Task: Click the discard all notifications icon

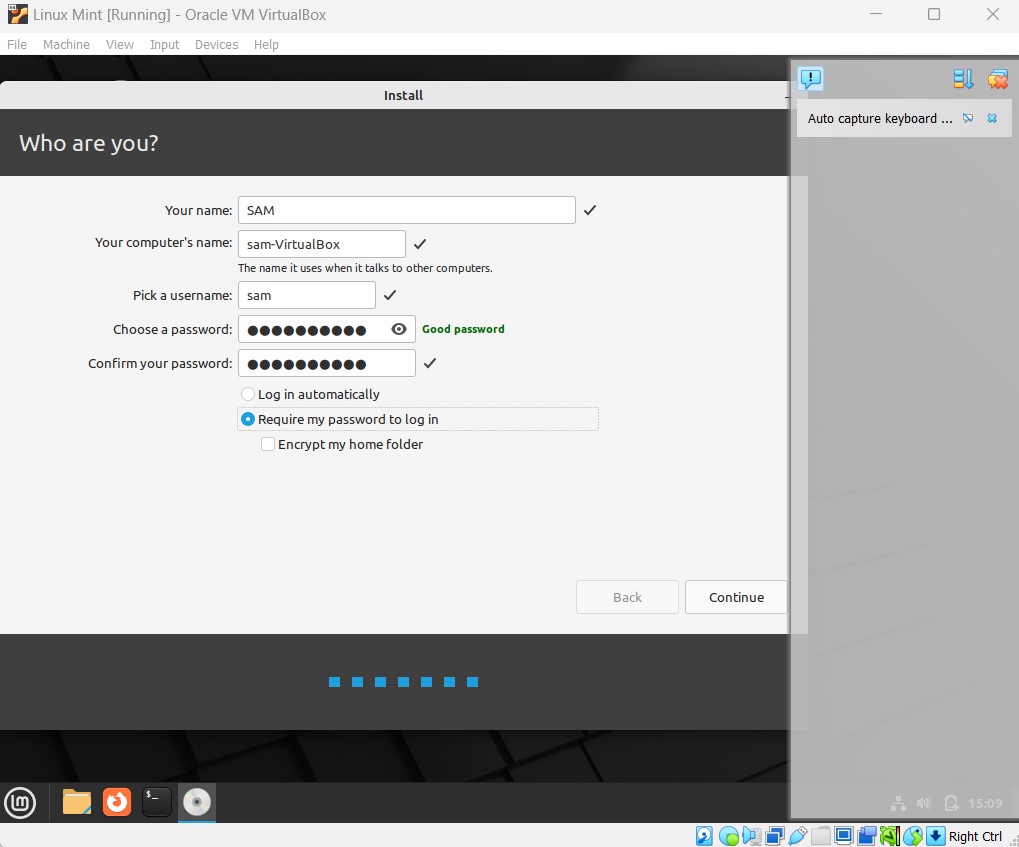Action: (997, 79)
